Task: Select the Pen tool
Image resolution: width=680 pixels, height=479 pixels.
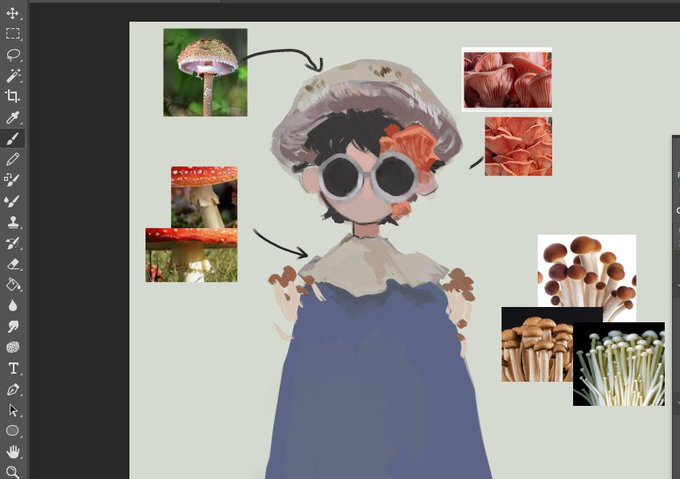Action: click(x=13, y=389)
